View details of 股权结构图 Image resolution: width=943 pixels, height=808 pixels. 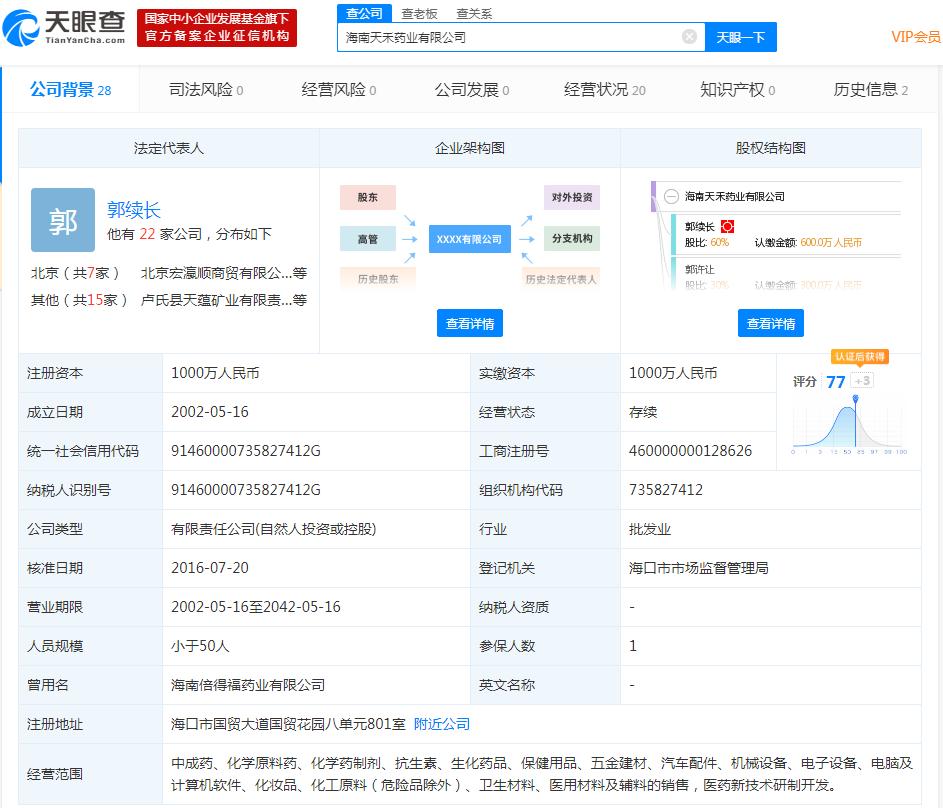(x=770, y=323)
